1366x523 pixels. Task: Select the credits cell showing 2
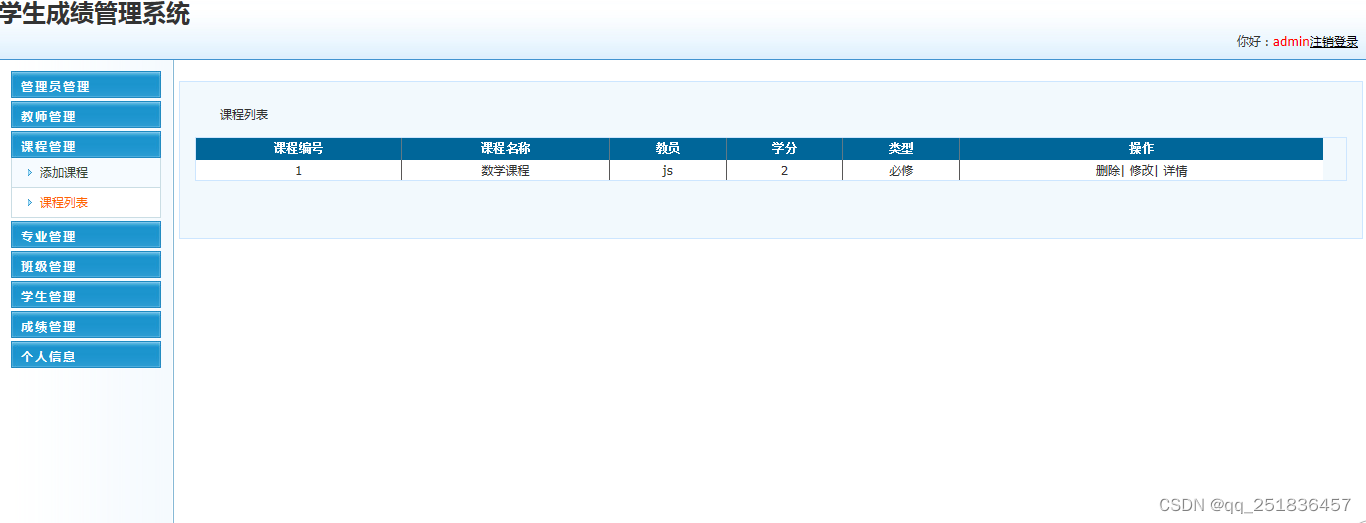784,171
